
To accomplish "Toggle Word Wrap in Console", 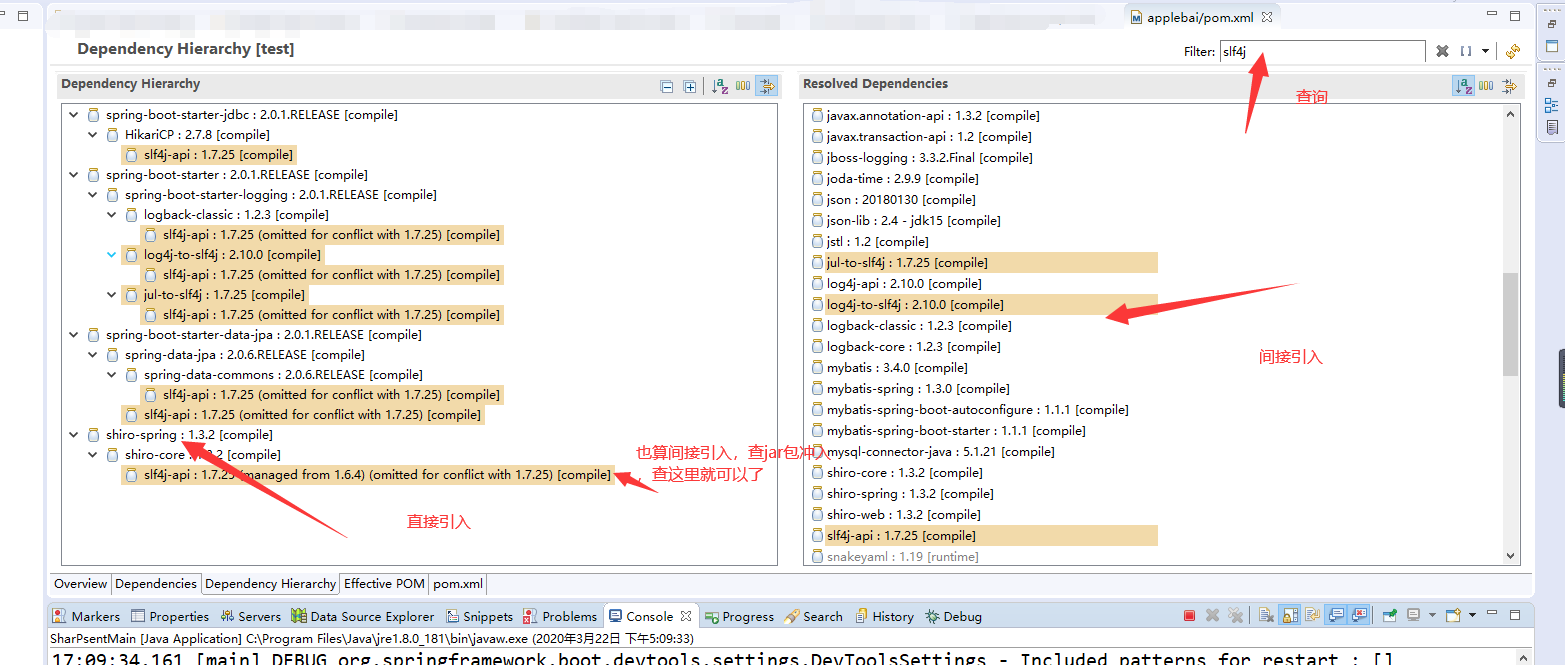I will point(1312,615).
